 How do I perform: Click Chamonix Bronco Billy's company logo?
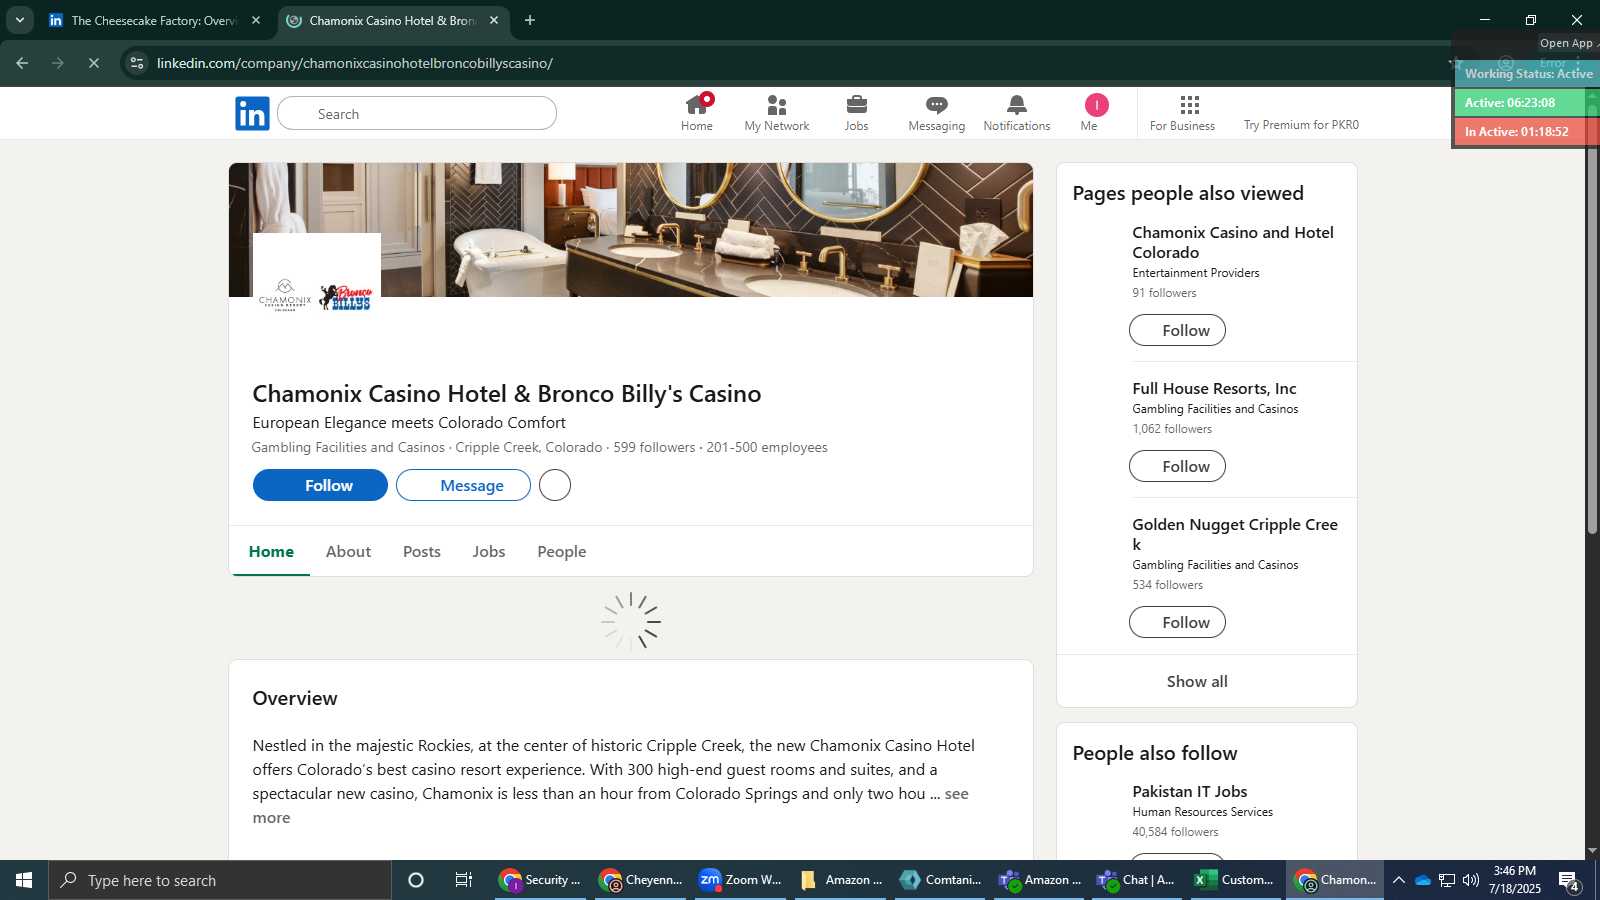click(x=317, y=296)
